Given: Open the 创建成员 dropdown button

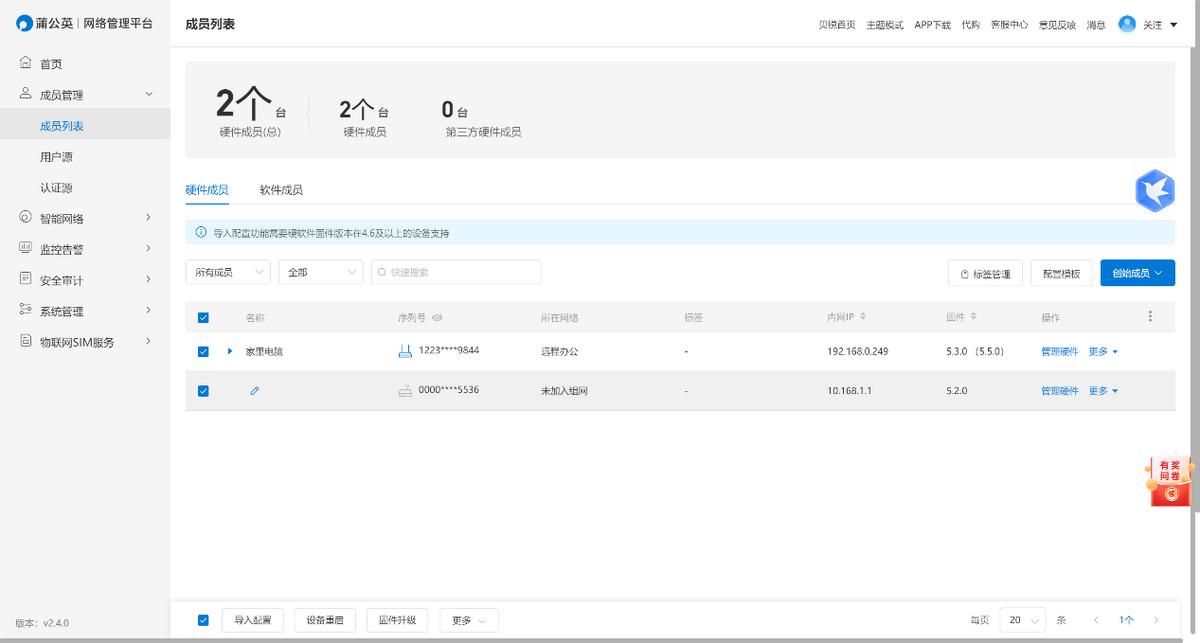Looking at the screenshot, I should click(1137, 273).
